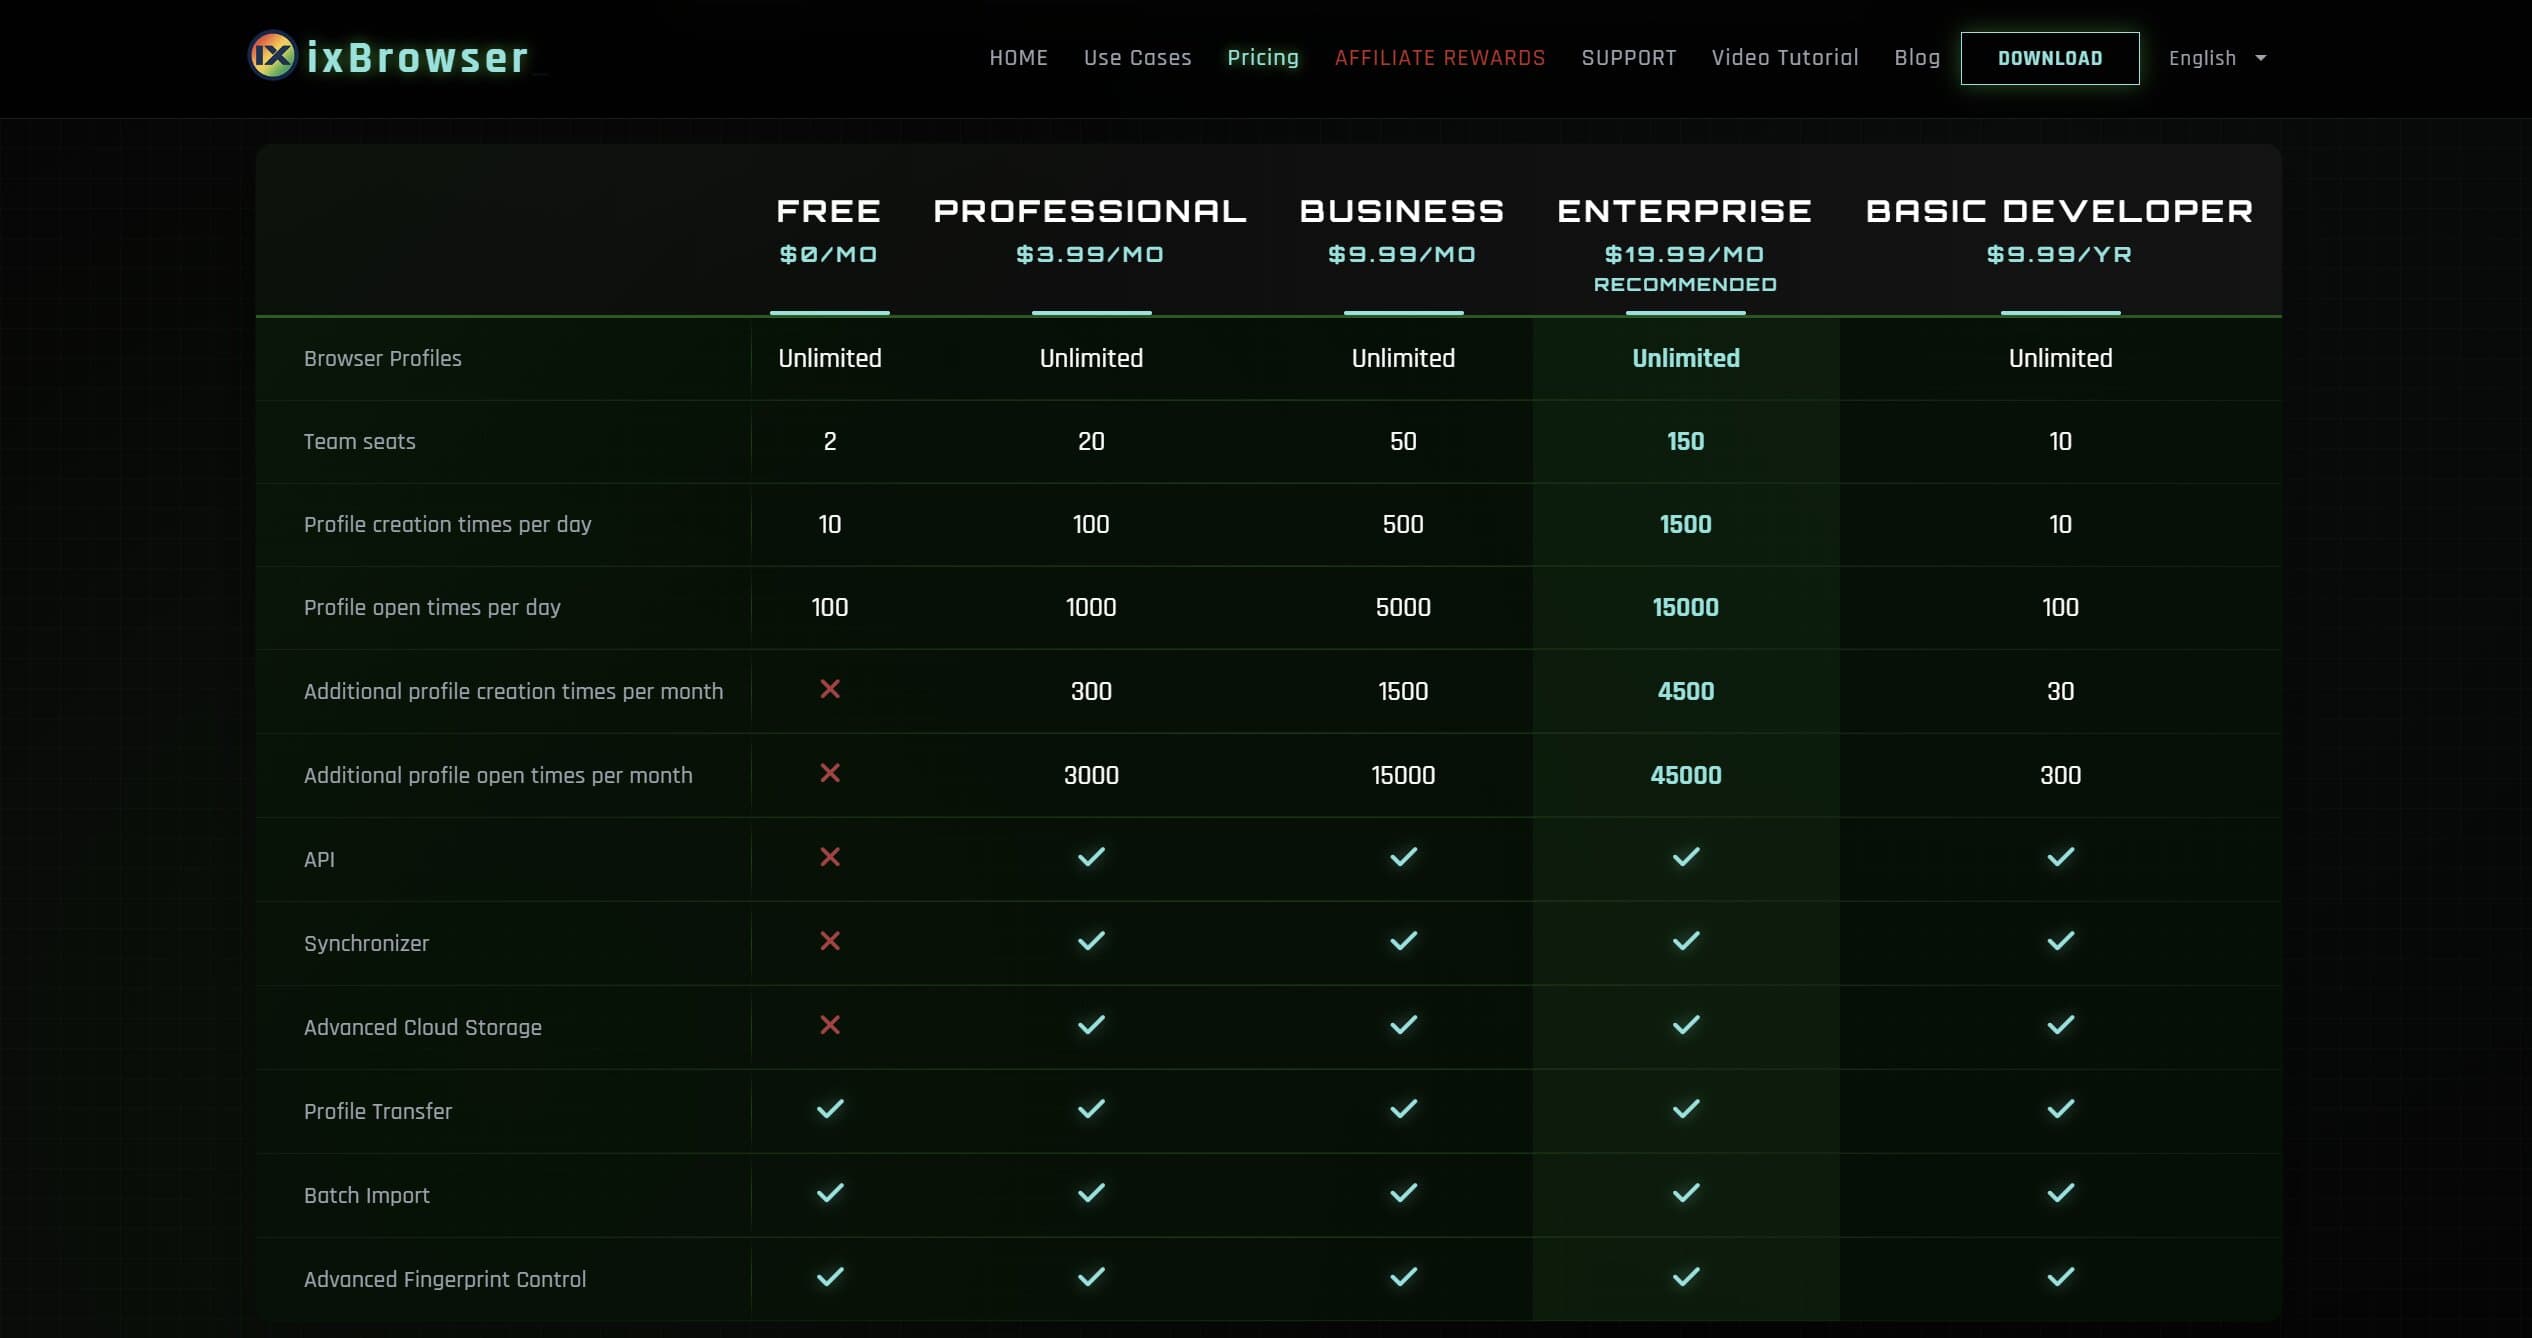Viewport: 2532px width, 1338px height.
Task: Click Professional's checkmark for API
Action: (1091, 857)
